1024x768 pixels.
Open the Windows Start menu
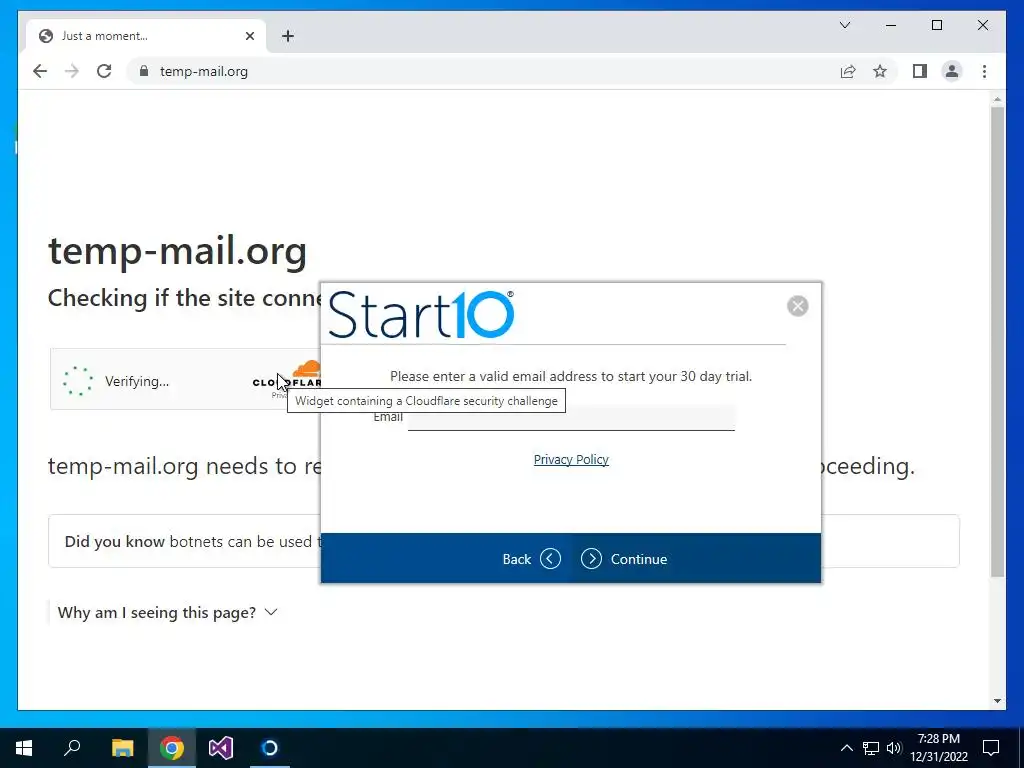pyautogui.click(x=24, y=748)
